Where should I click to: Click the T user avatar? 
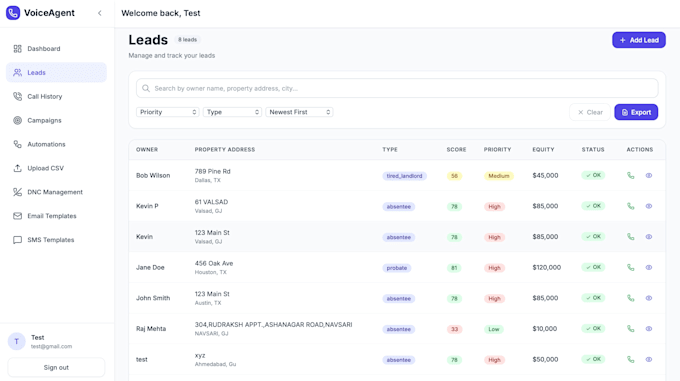pos(16,342)
